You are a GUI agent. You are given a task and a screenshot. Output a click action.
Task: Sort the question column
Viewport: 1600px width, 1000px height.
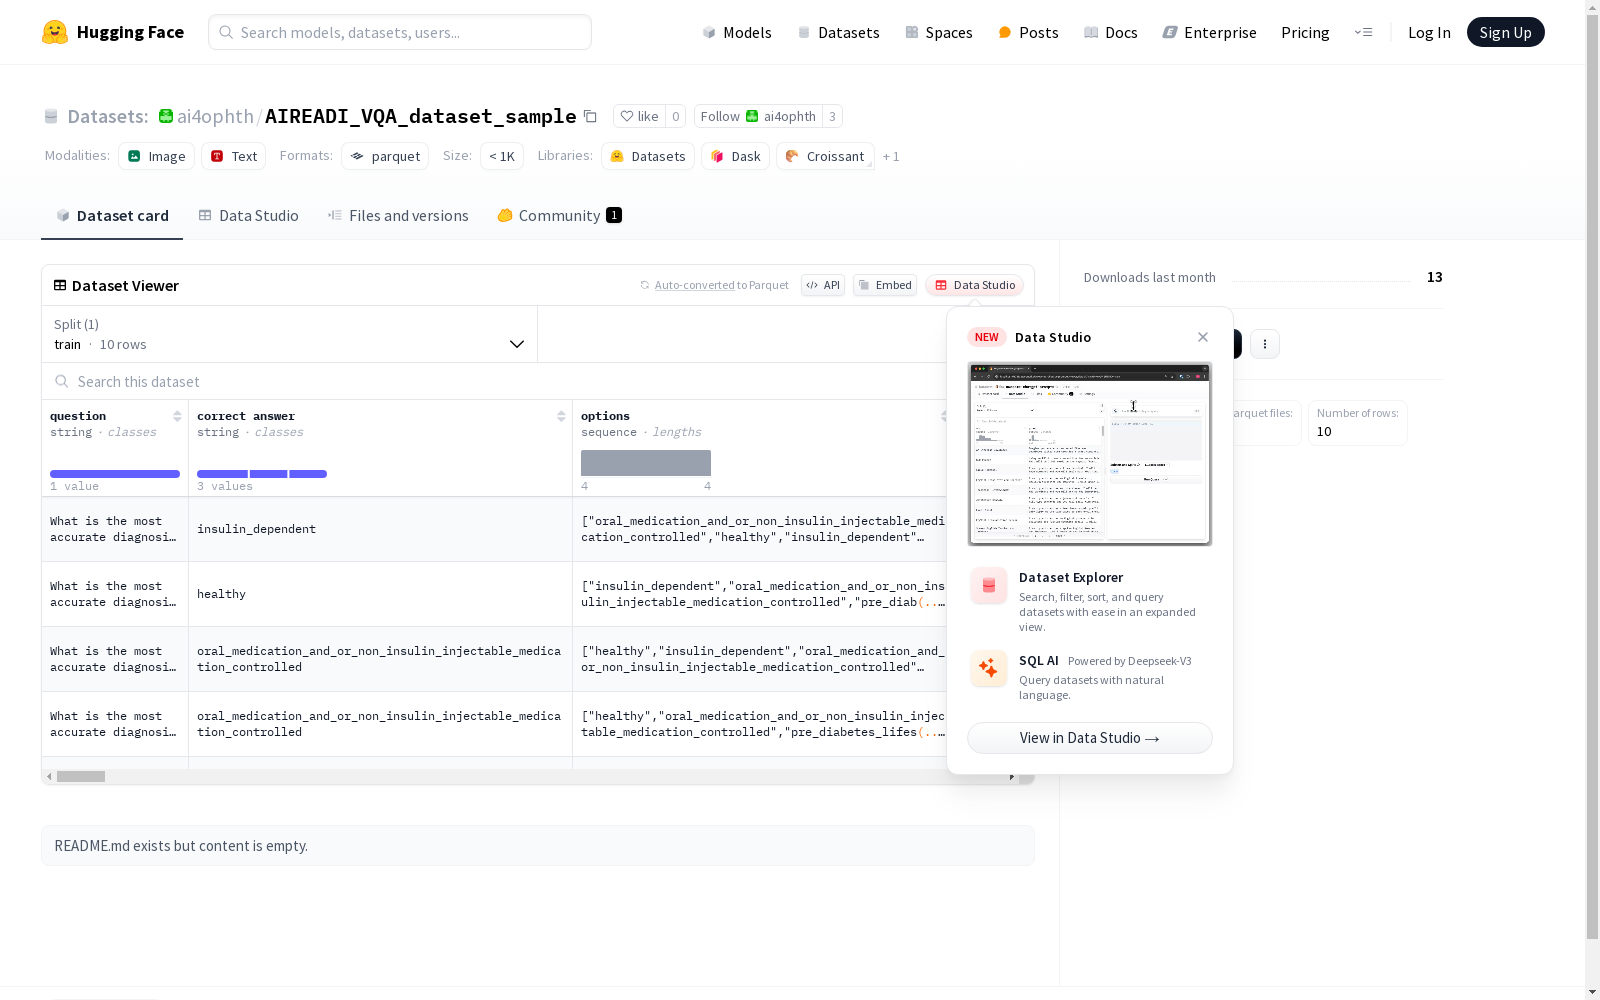point(177,416)
